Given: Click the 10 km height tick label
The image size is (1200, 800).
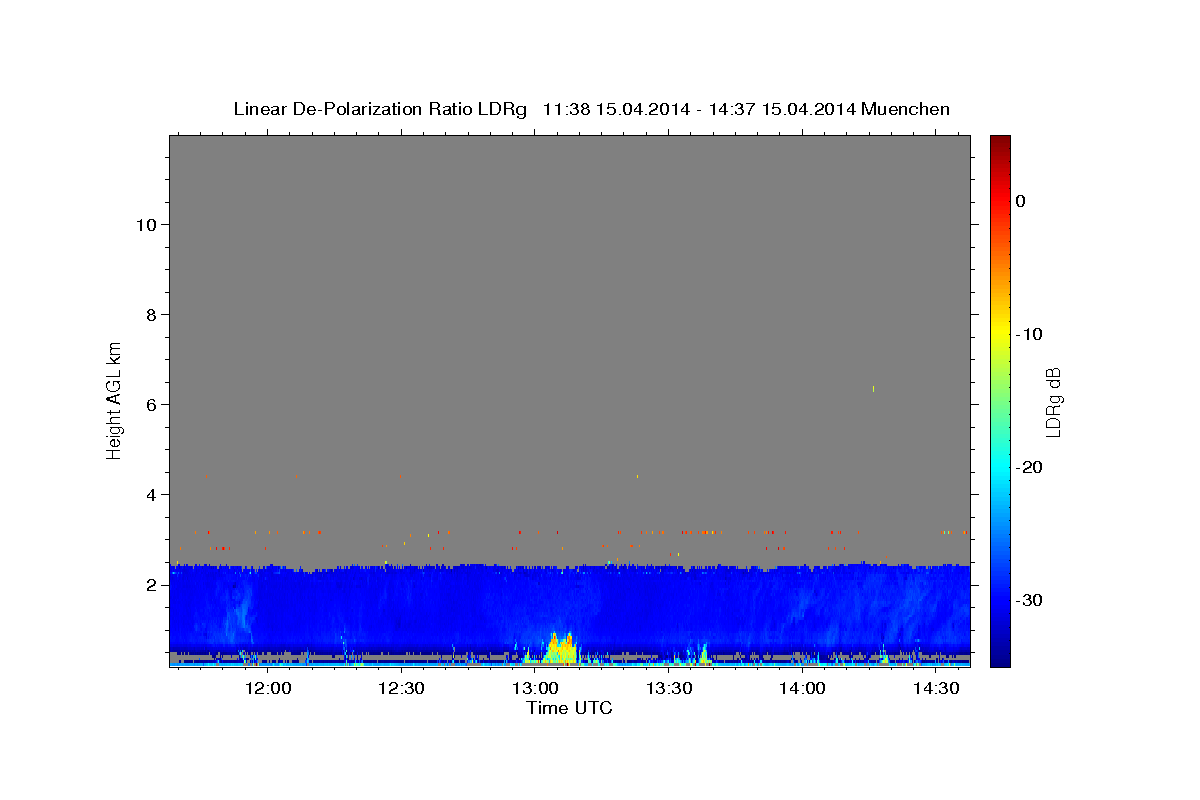Looking at the screenshot, I should 145,224.
